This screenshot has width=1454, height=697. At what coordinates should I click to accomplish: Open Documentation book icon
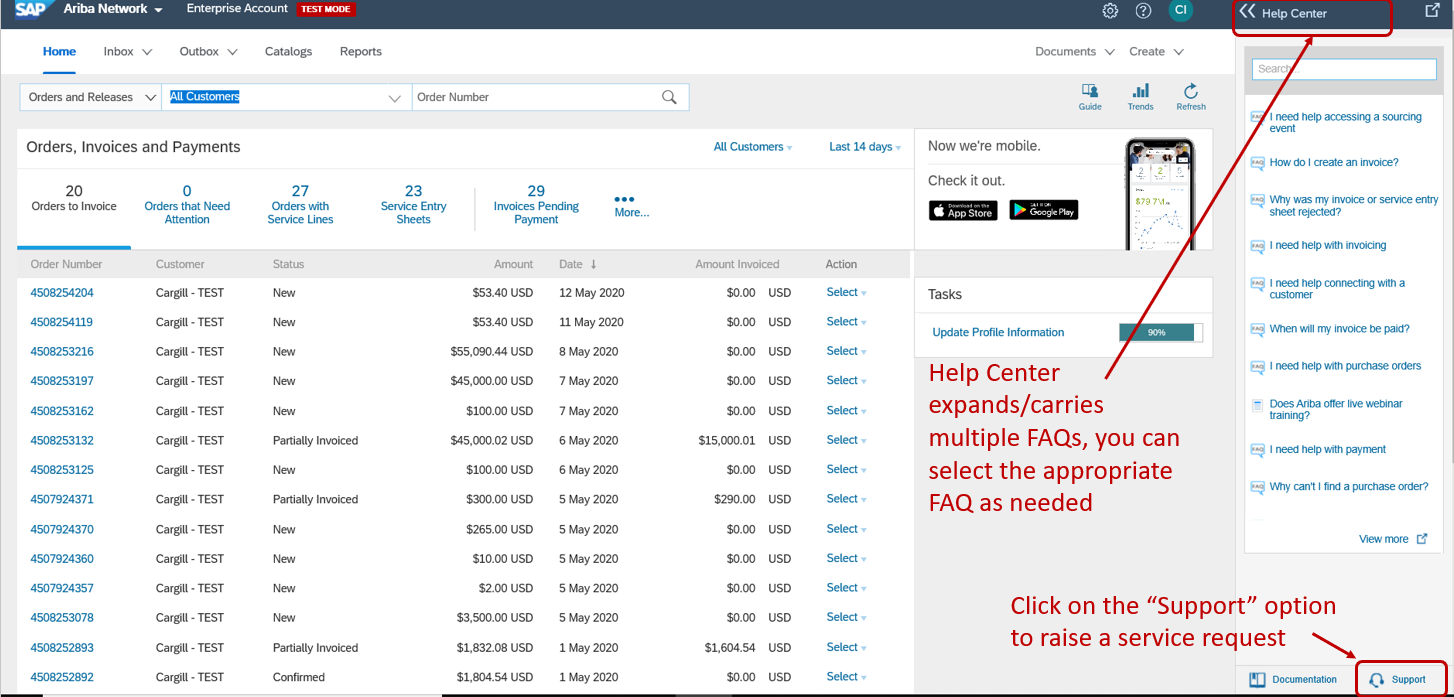1257,679
